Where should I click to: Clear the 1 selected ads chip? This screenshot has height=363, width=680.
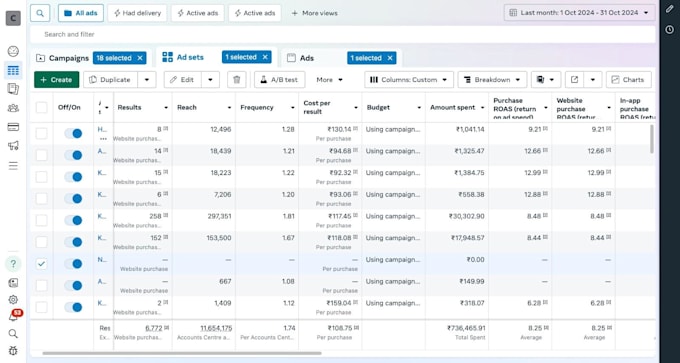click(390, 58)
